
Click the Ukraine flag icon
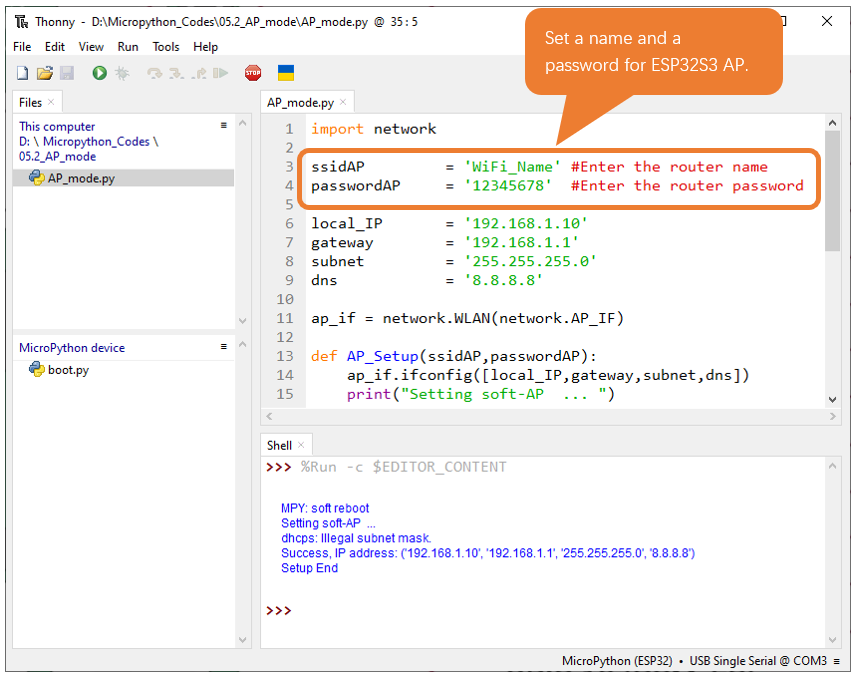point(286,73)
